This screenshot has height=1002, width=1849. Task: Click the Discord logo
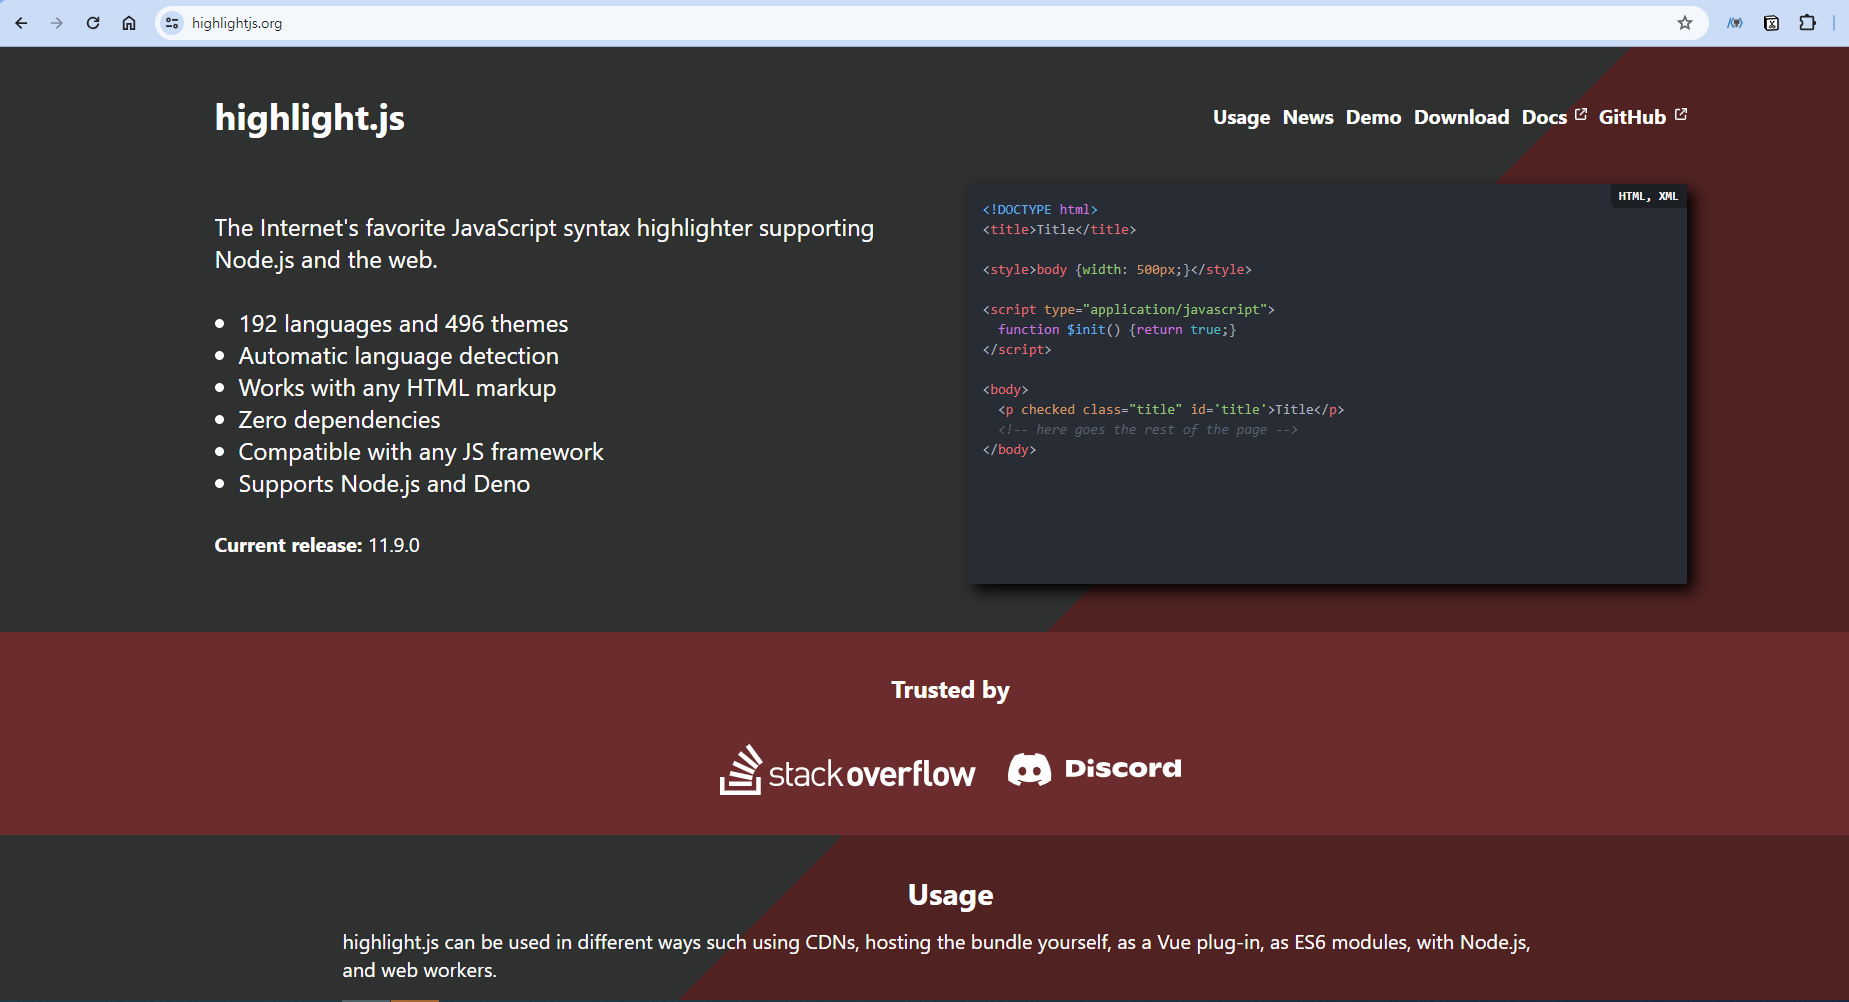coord(1094,769)
